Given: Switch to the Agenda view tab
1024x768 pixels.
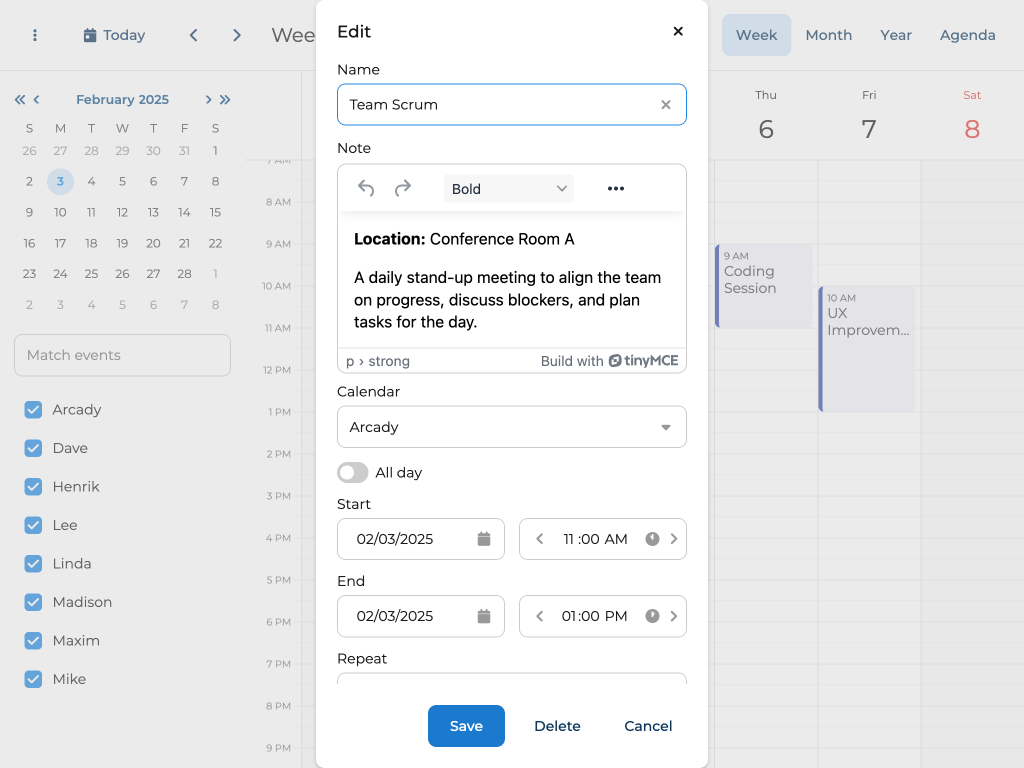Looking at the screenshot, I should (967, 35).
